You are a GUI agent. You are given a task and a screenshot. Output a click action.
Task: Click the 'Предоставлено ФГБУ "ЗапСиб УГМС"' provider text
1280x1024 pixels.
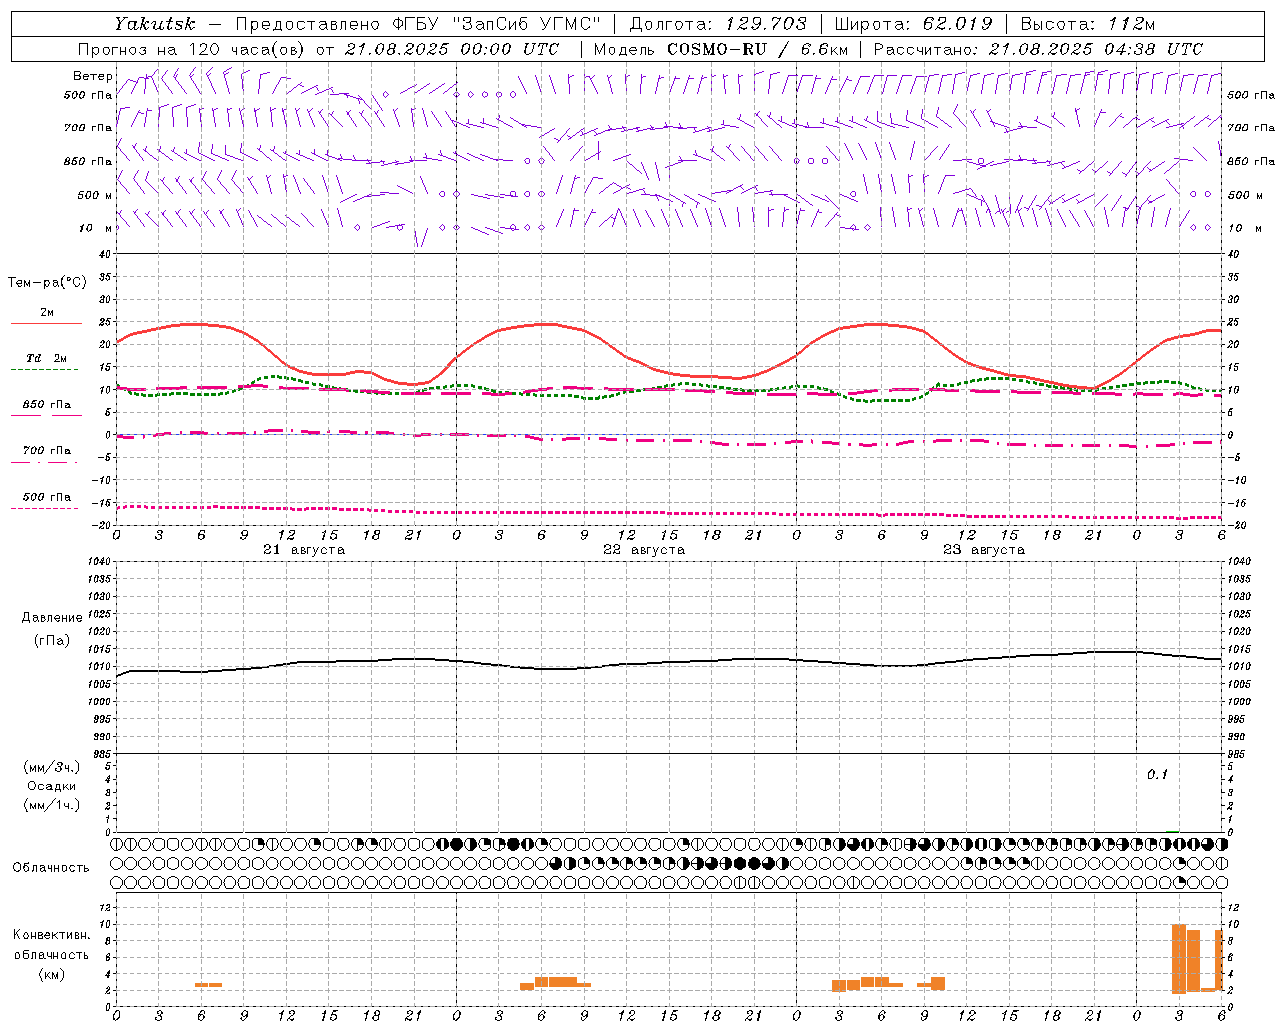pos(418,24)
